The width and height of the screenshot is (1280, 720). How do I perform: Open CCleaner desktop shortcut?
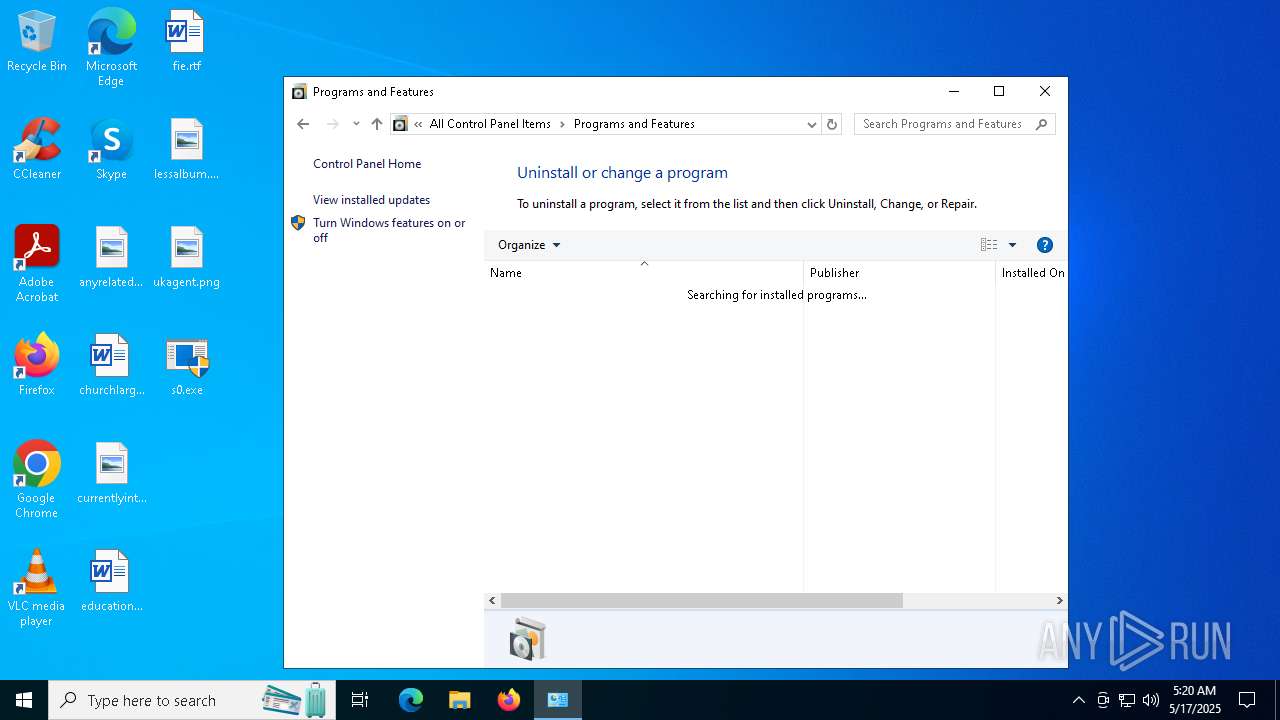coord(37,150)
